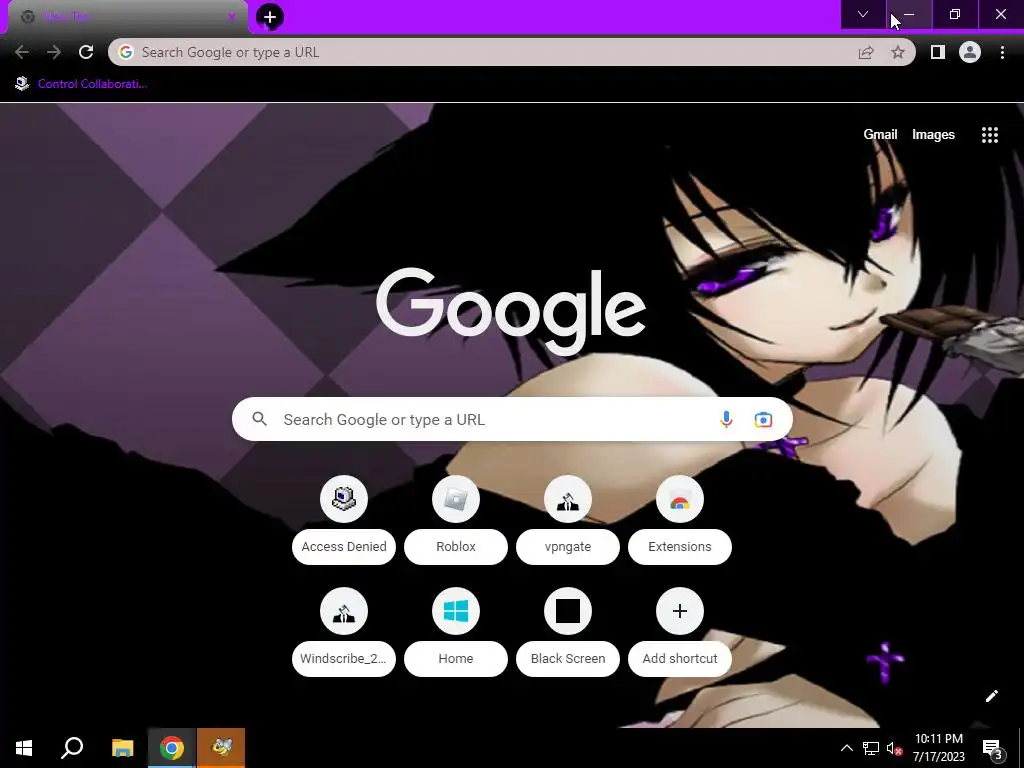Image resolution: width=1024 pixels, height=768 pixels.
Task: Open the taskbar clock and date
Action: point(938,748)
